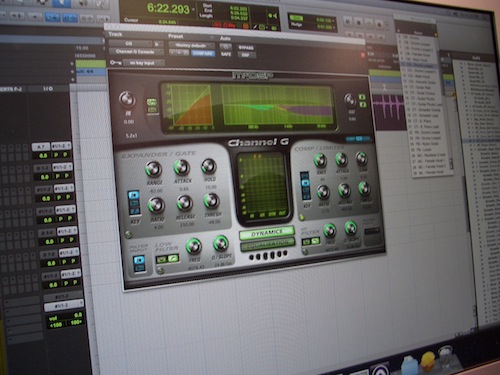Click the Low Filter Freq knob
Screen dimensions: 500x375
[194, 246]
